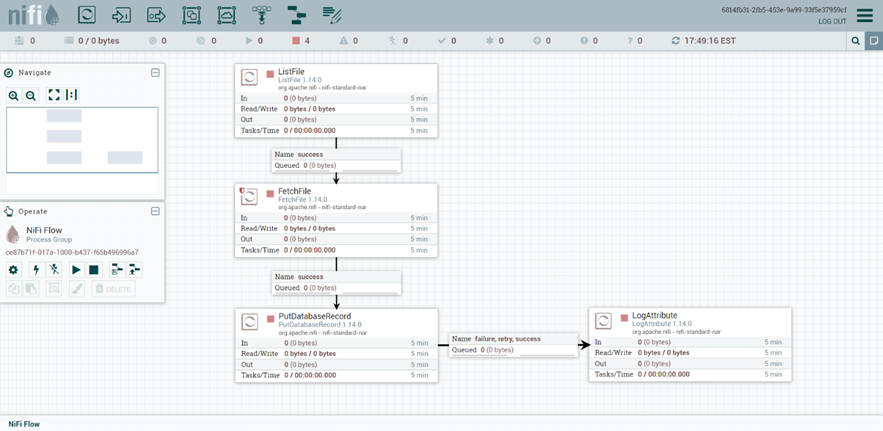Screen dimensions: 883x431
Task: Select the Template toolbar icon
Action: [296, 15]
